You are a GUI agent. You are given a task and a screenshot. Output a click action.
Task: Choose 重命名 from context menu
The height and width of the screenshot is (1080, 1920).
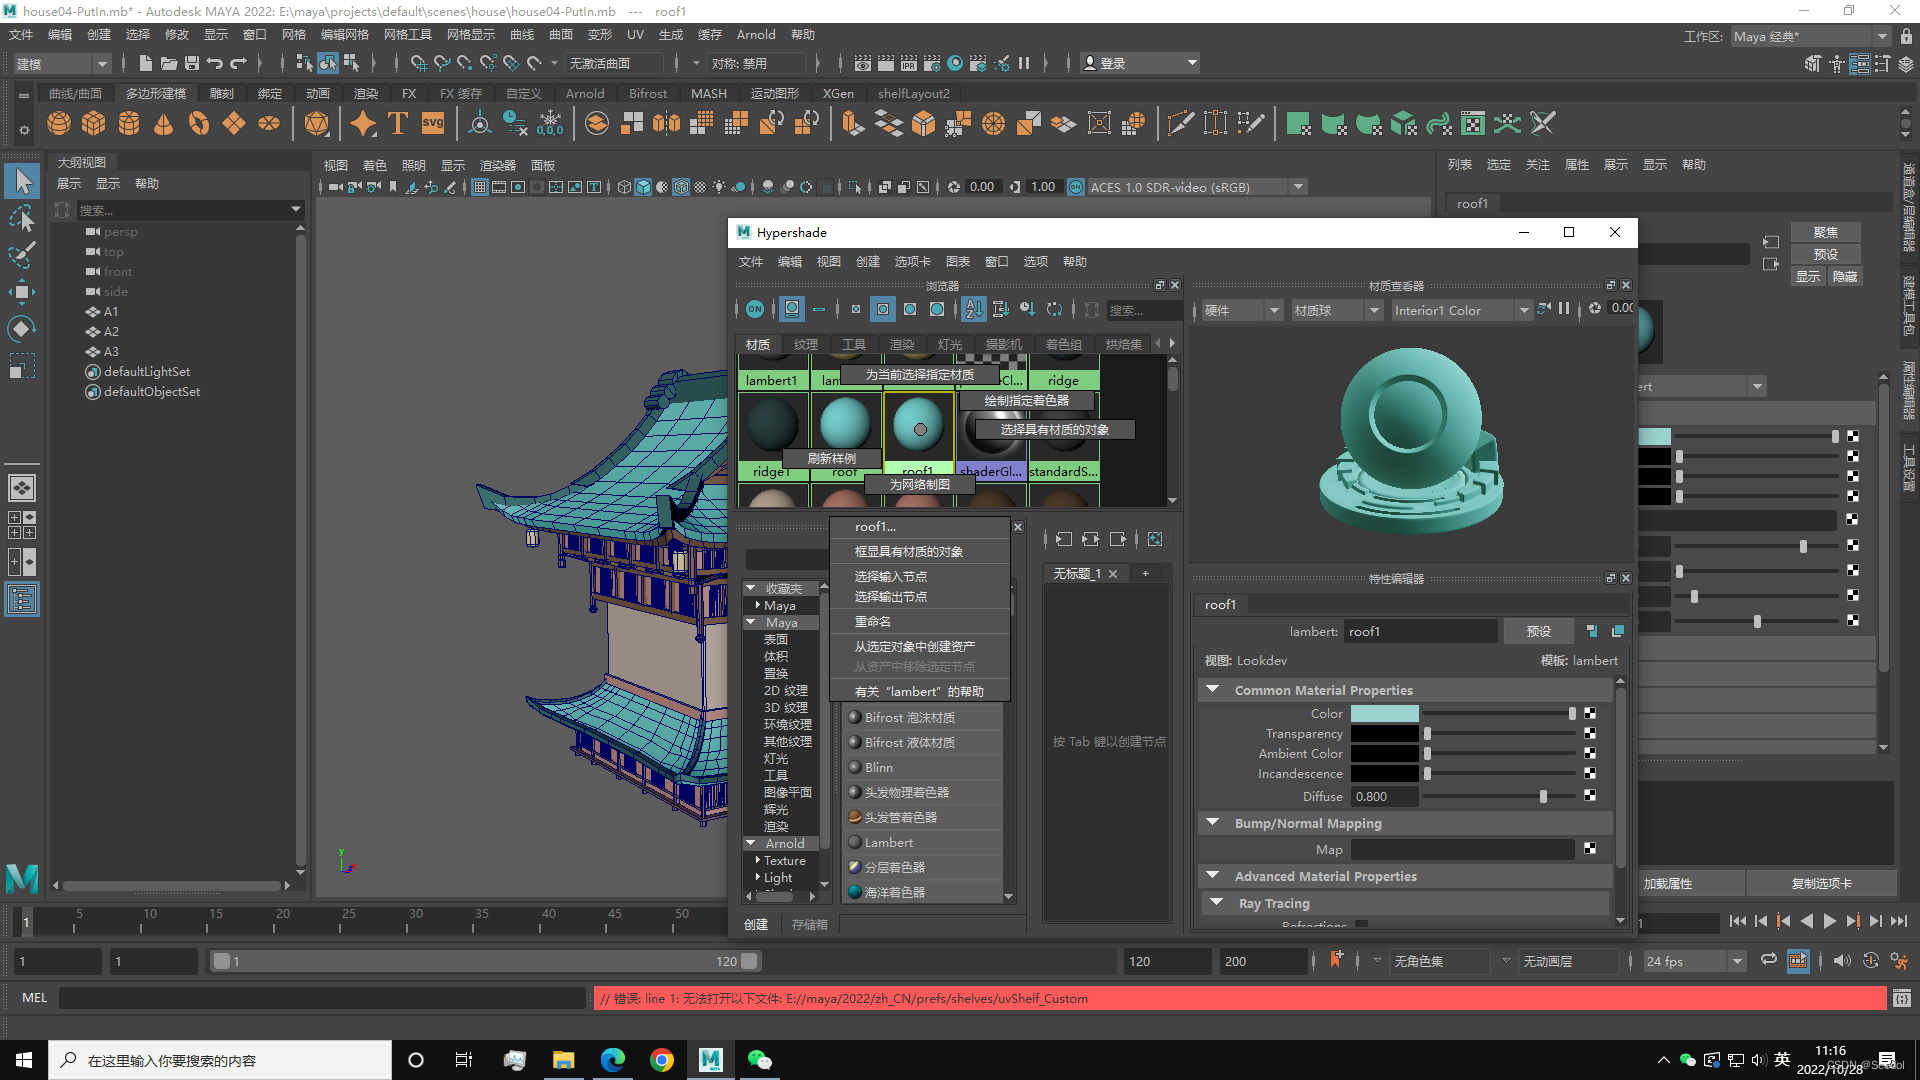(x=872, y=621)
